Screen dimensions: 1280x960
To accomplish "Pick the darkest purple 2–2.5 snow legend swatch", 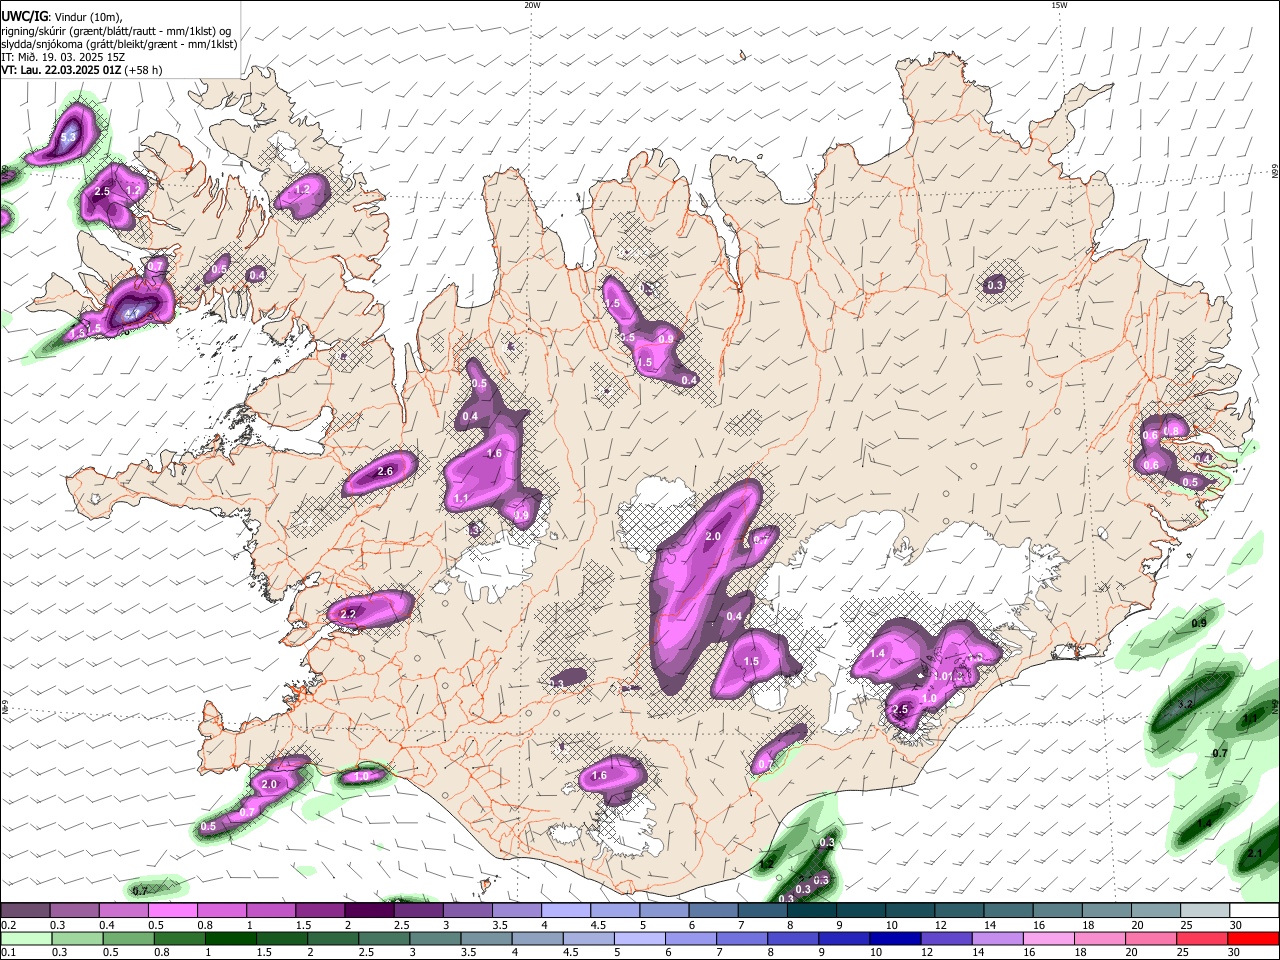I will point(368,911).
